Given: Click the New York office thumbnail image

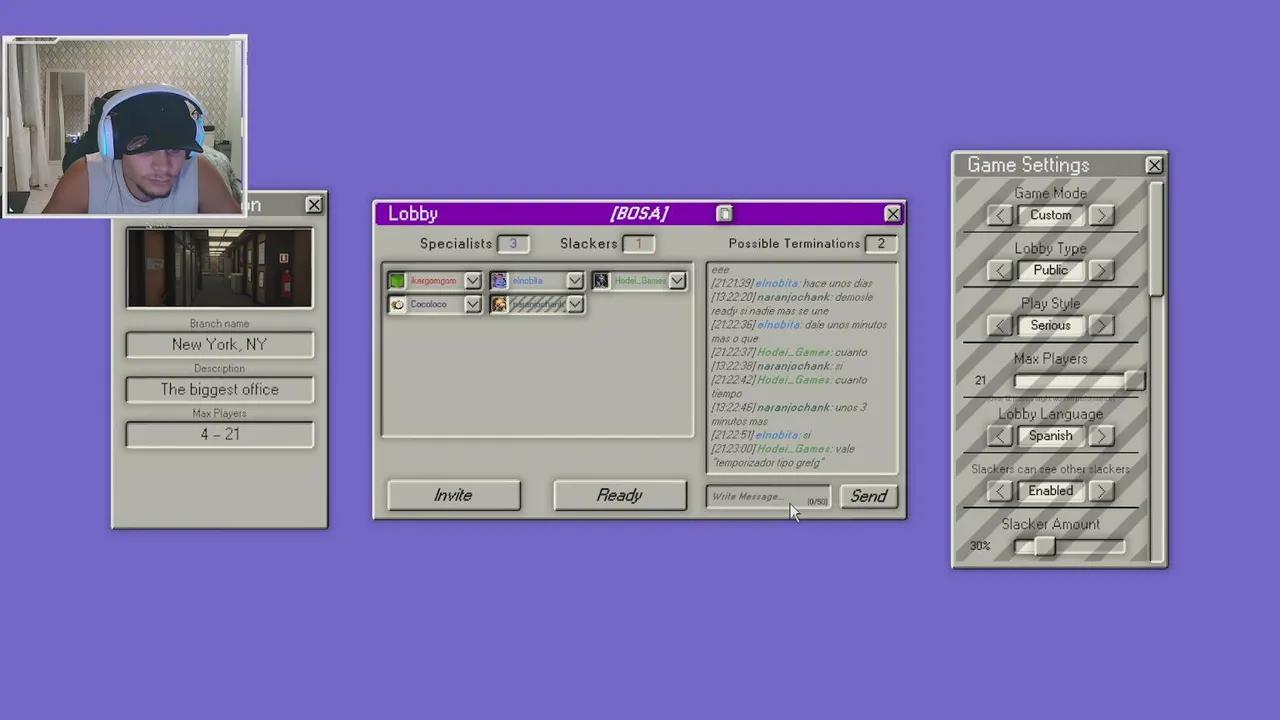Looking at the screenshot, I should click(x=220, y=268).
